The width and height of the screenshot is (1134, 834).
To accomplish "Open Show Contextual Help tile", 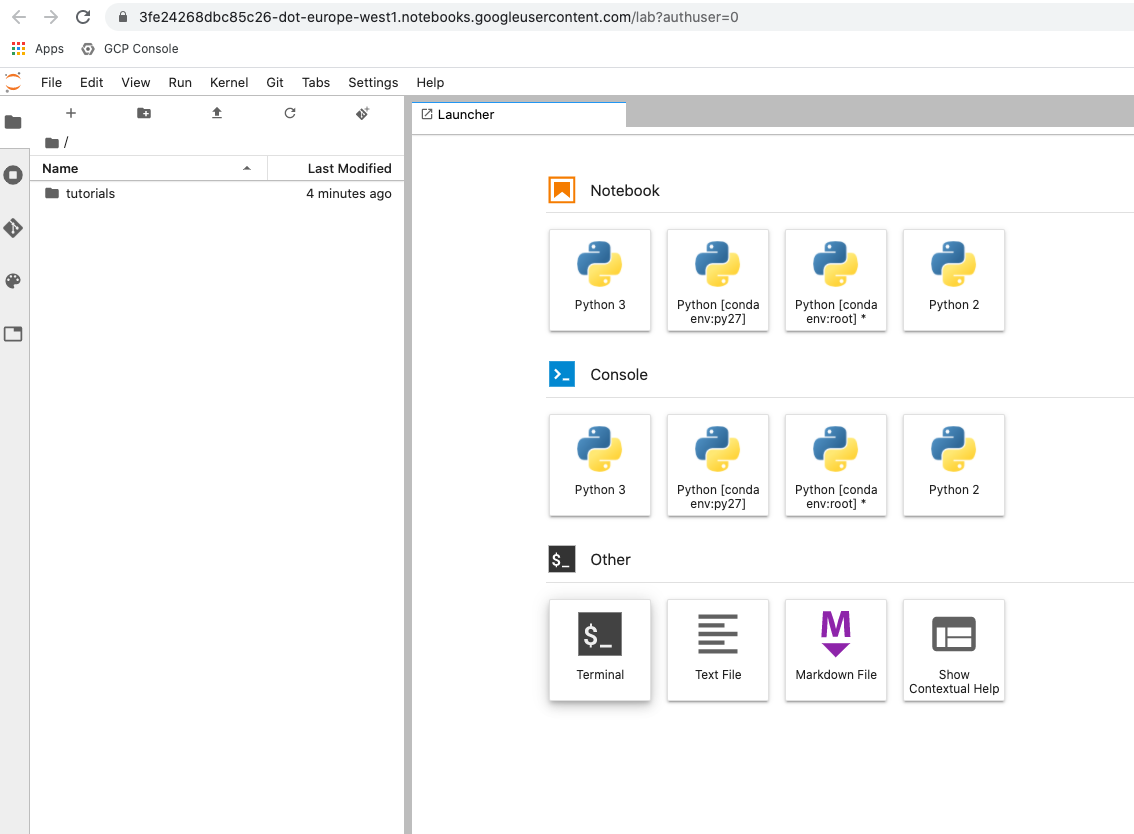I will tap(953, 649).
